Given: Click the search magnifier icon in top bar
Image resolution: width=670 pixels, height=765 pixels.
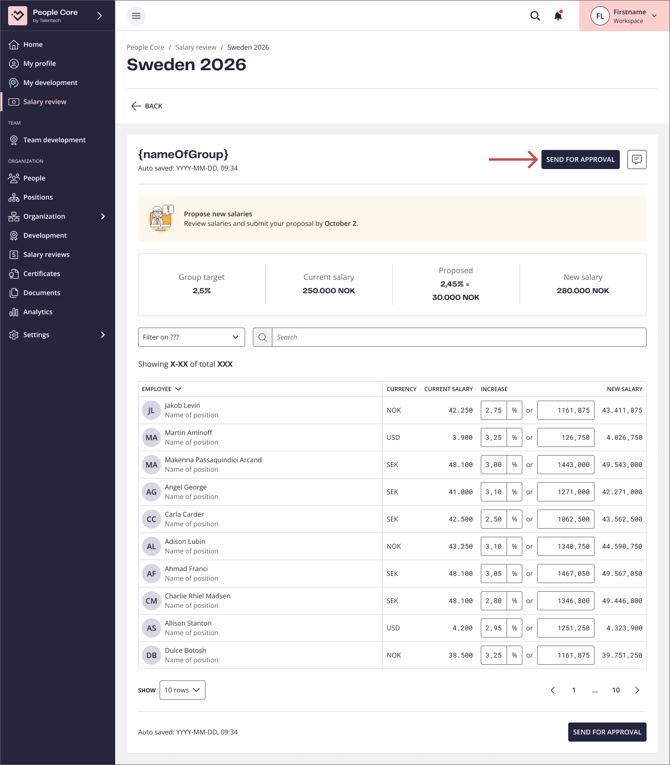Looking at the screenshot, I should pos(535,16).
